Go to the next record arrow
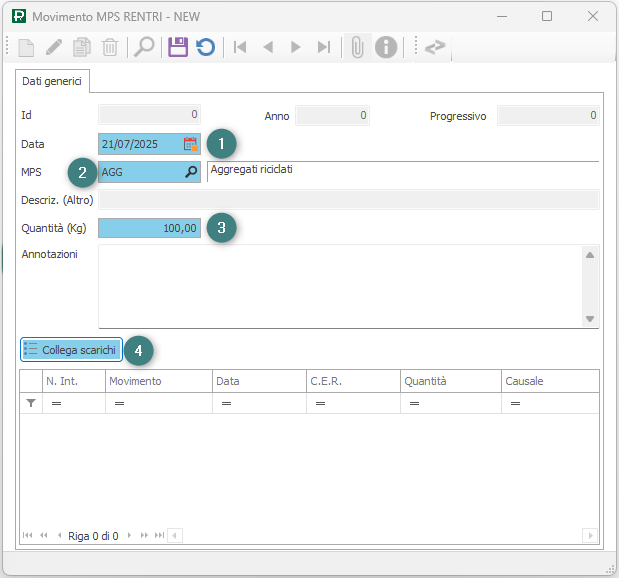The image size is (619, 578). [295, 47]
